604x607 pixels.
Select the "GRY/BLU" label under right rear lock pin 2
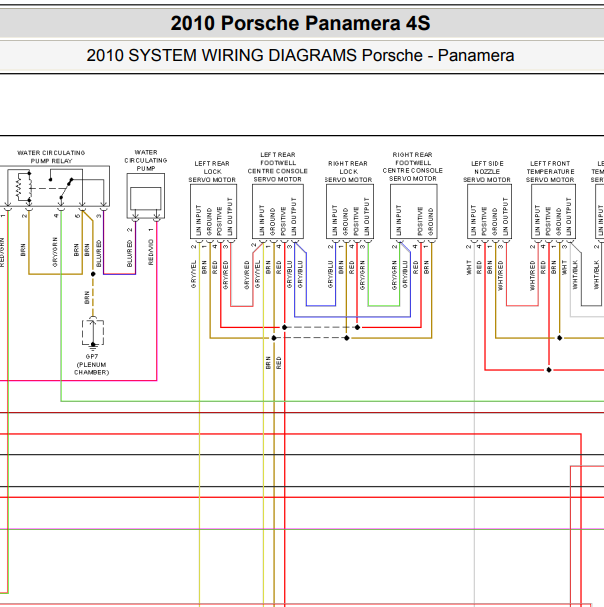(x=330, y=274)
